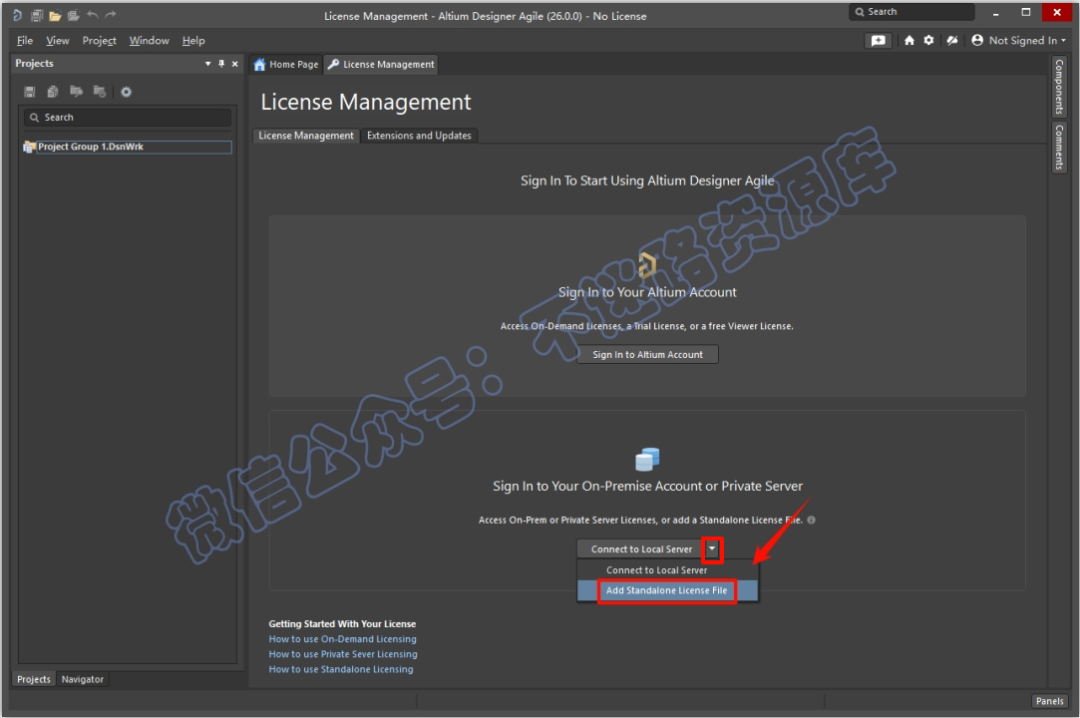Select the License Management document tab
Image resolution: width=1080 pixels, height=718 pixels.
(381, 64)
